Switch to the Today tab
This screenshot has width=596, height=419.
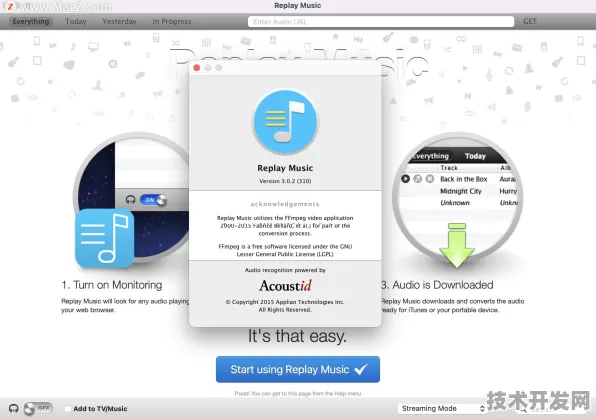click(76, 21)
